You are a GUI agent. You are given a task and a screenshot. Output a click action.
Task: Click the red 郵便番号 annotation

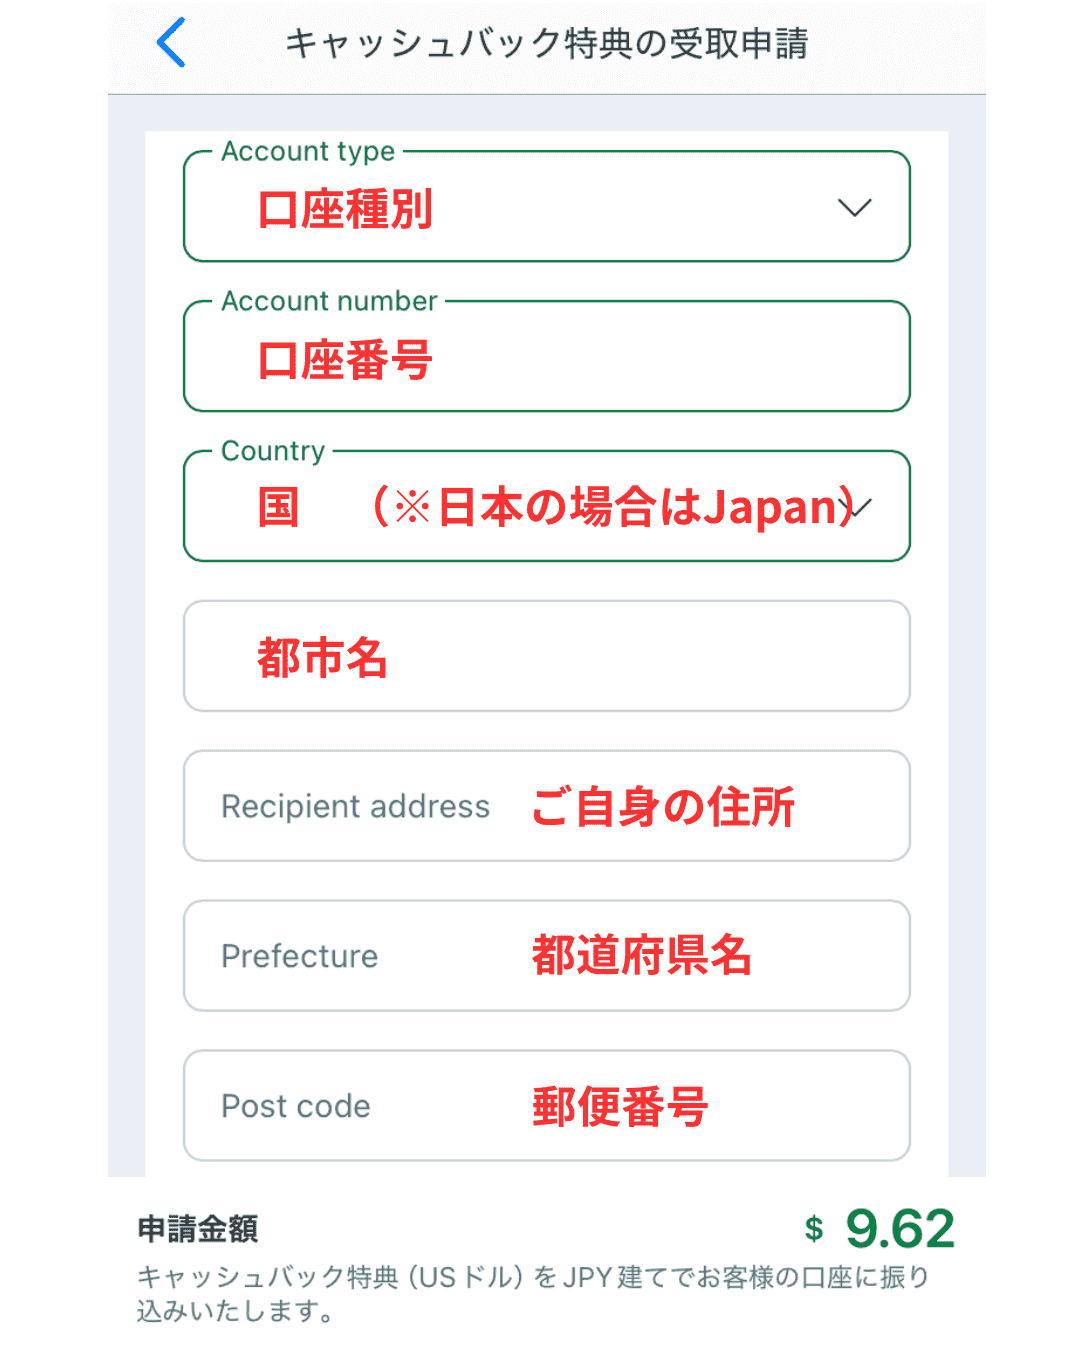[x=620, y=1107]
